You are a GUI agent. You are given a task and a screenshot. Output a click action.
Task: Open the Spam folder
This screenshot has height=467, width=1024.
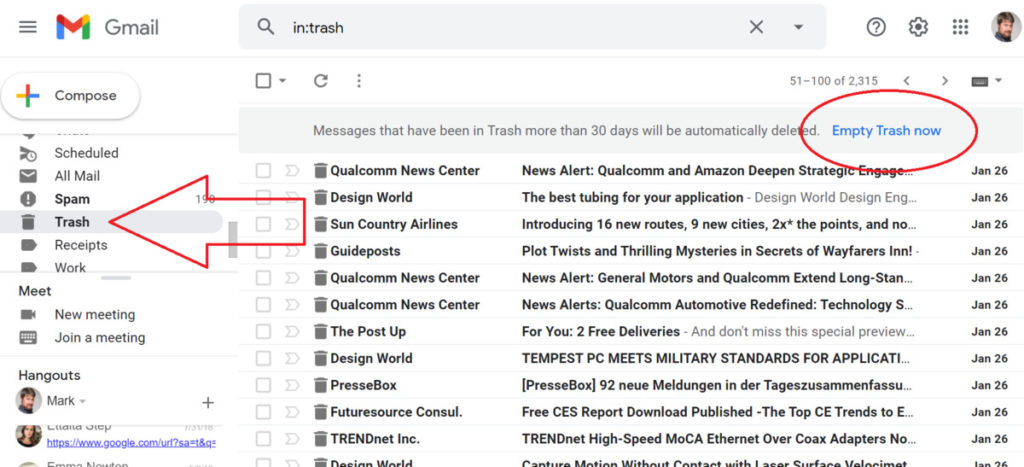[72, 199]
